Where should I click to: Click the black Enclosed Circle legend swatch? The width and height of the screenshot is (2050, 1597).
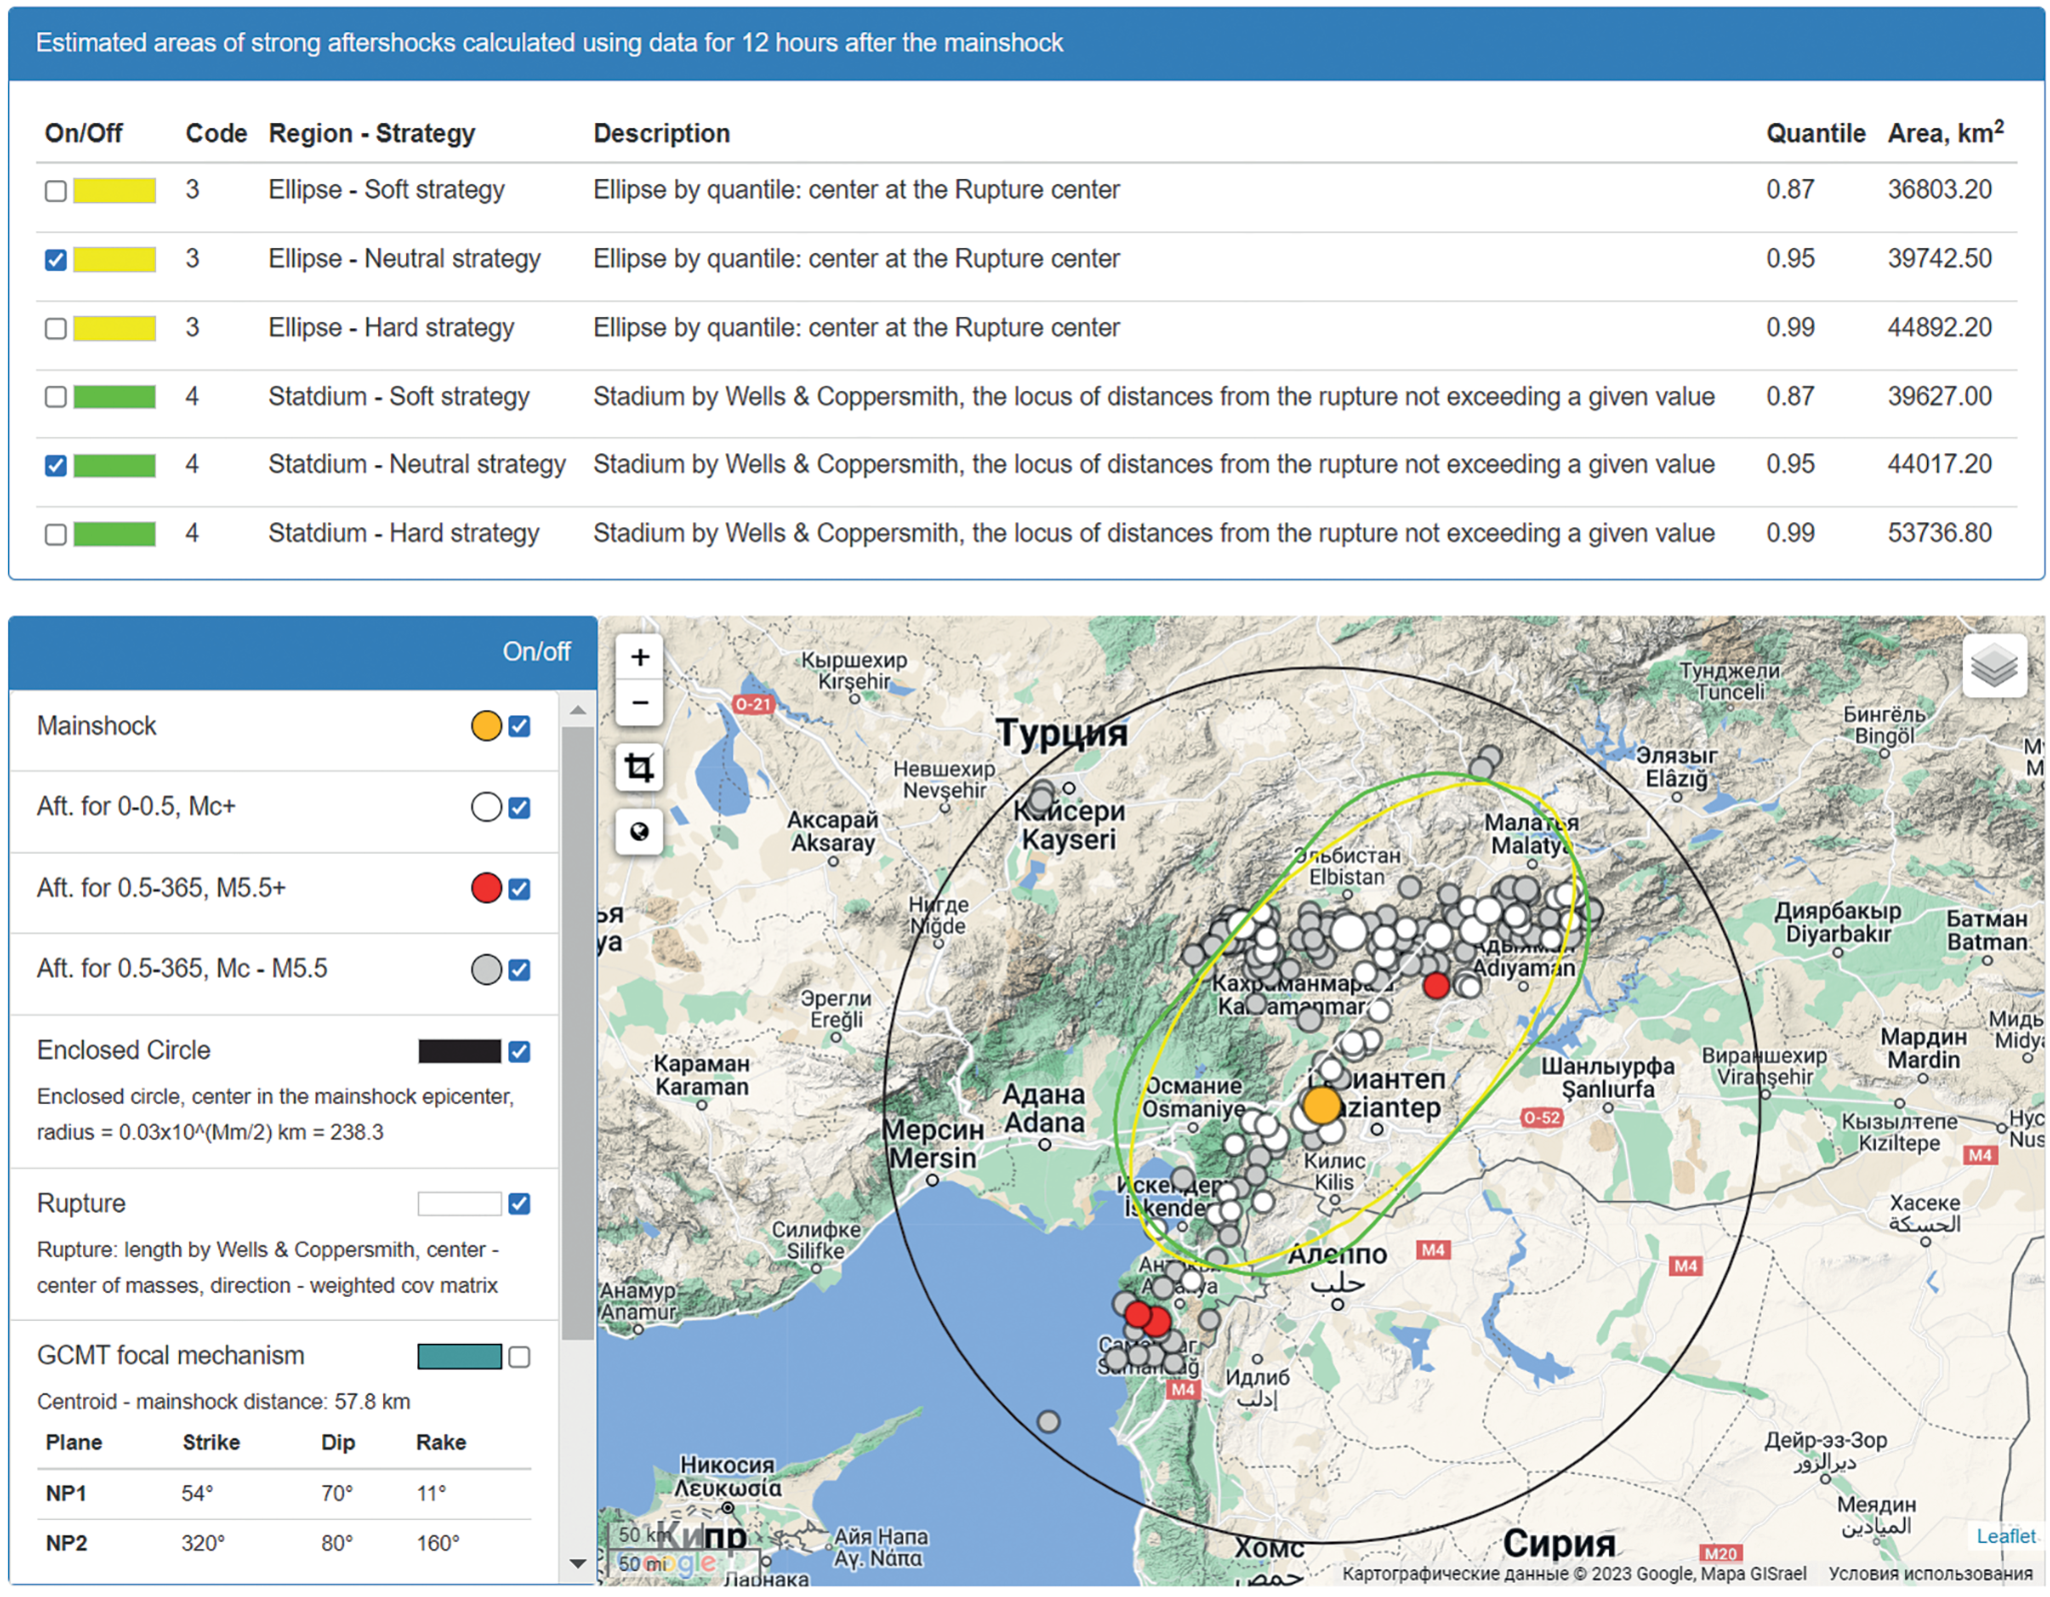[459, 1051]
